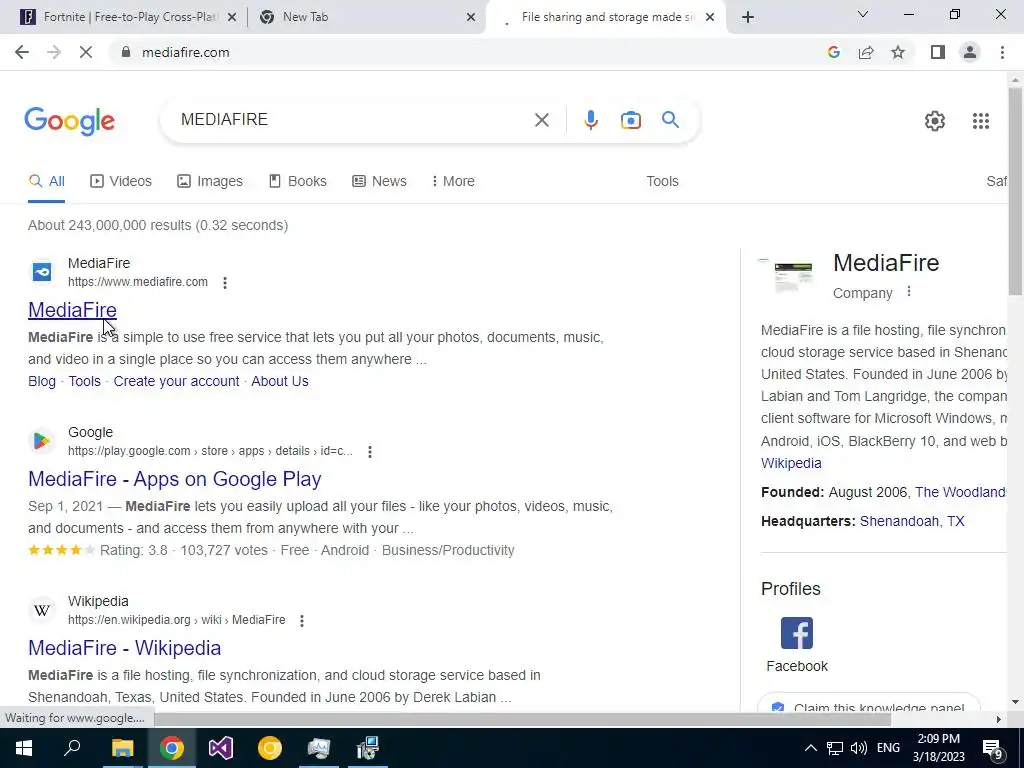Open Wikipedia result options menu
The image size is (1024, 768).
click(x=302, y=621)
